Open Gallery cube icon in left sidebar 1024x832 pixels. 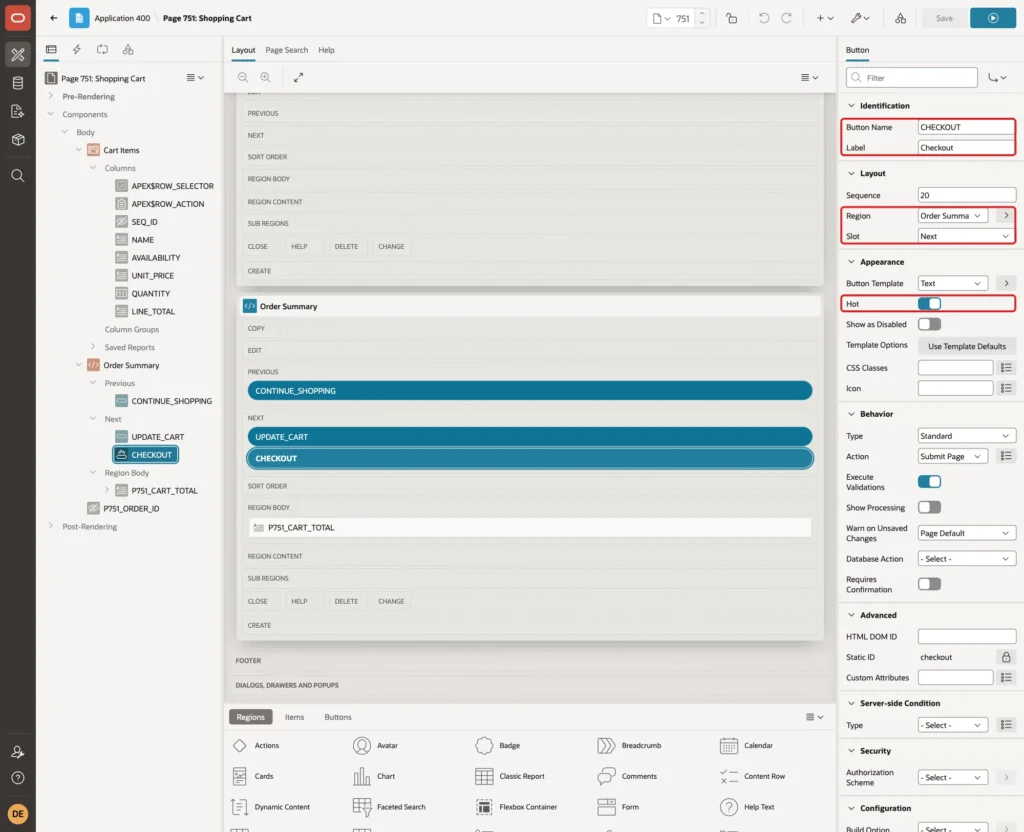pos(18,139)
